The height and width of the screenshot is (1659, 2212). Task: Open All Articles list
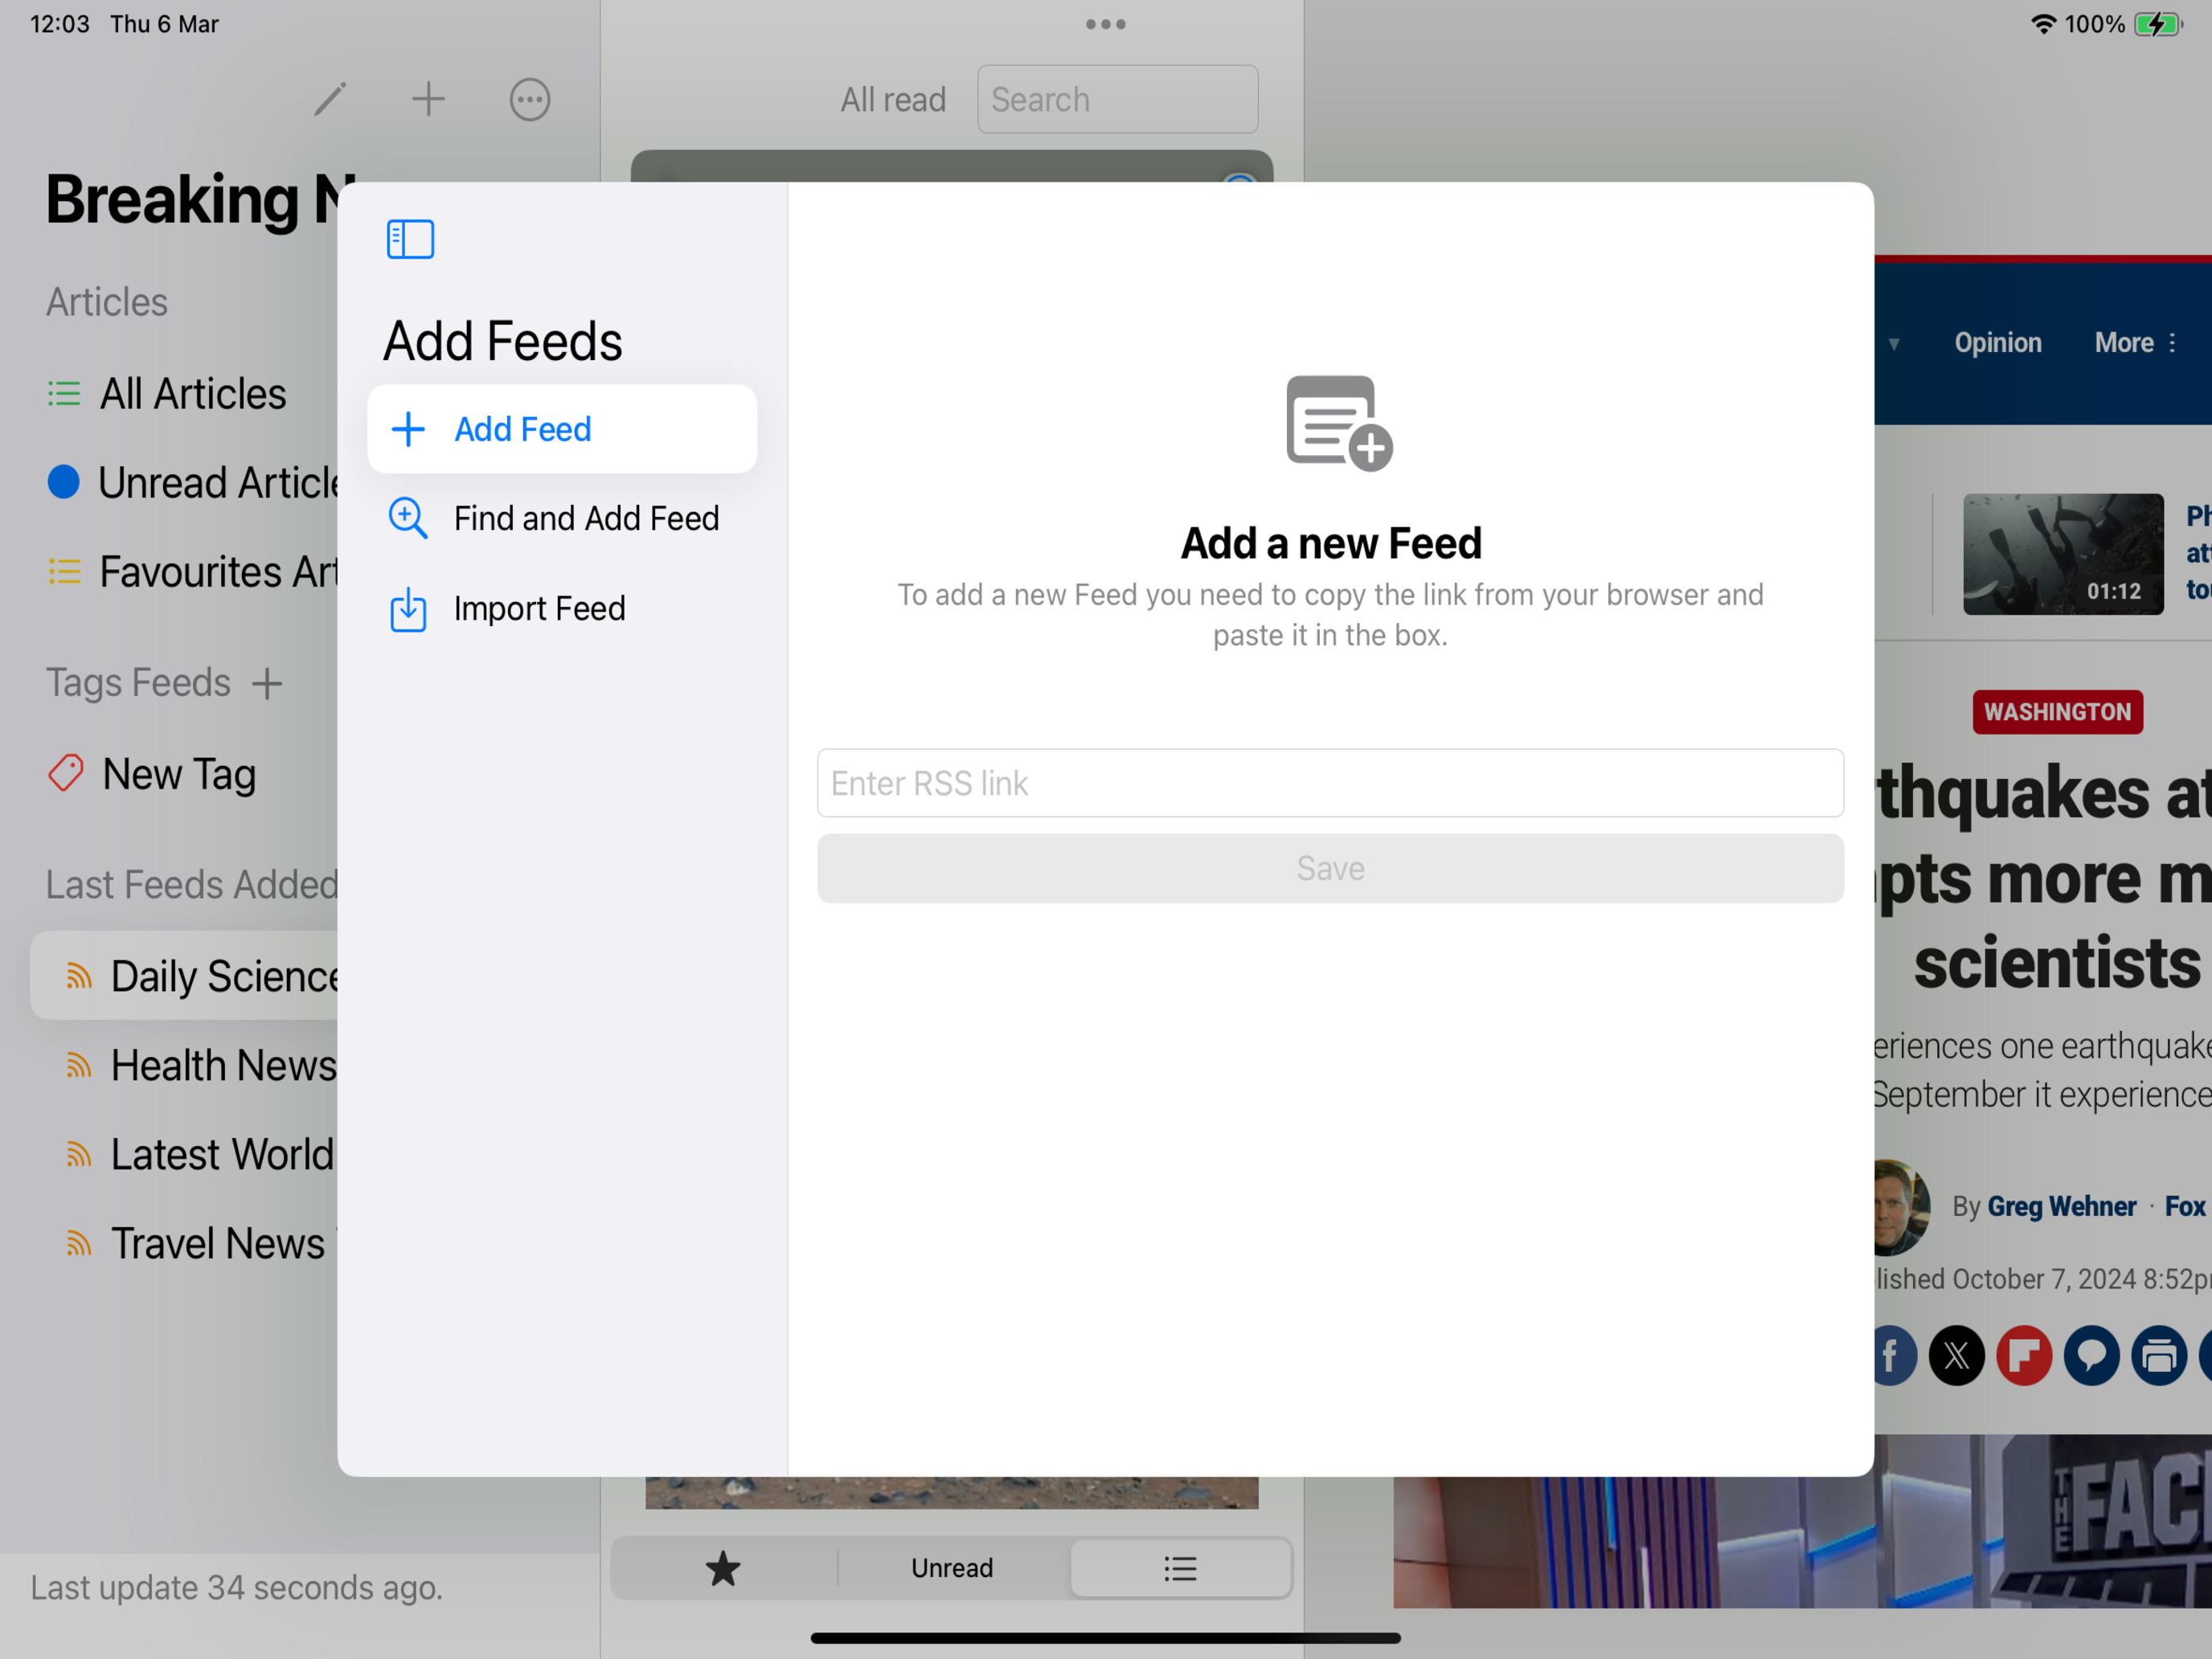193,394
